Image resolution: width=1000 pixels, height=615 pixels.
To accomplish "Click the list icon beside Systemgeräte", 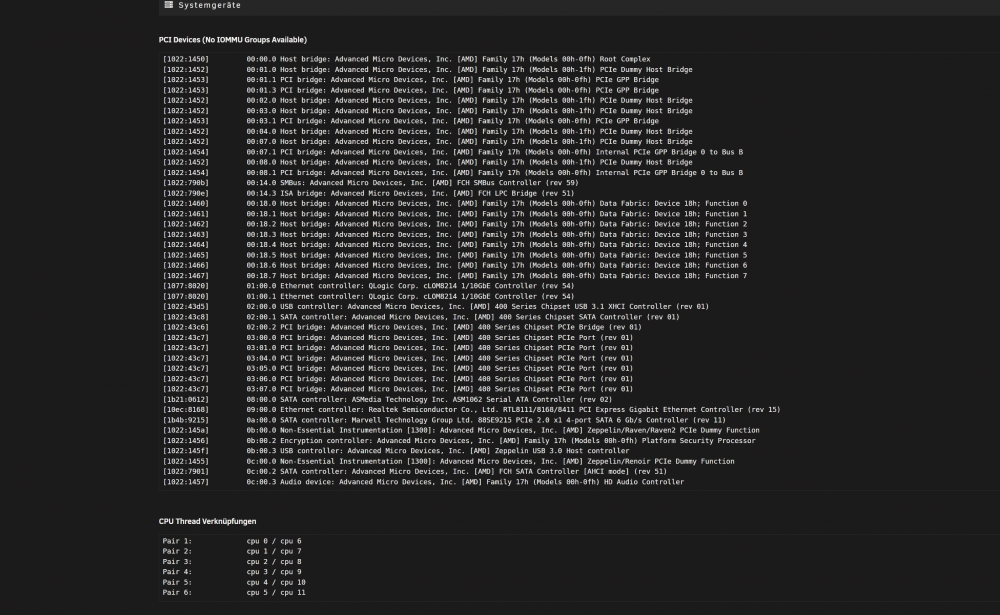I will 168,4.
